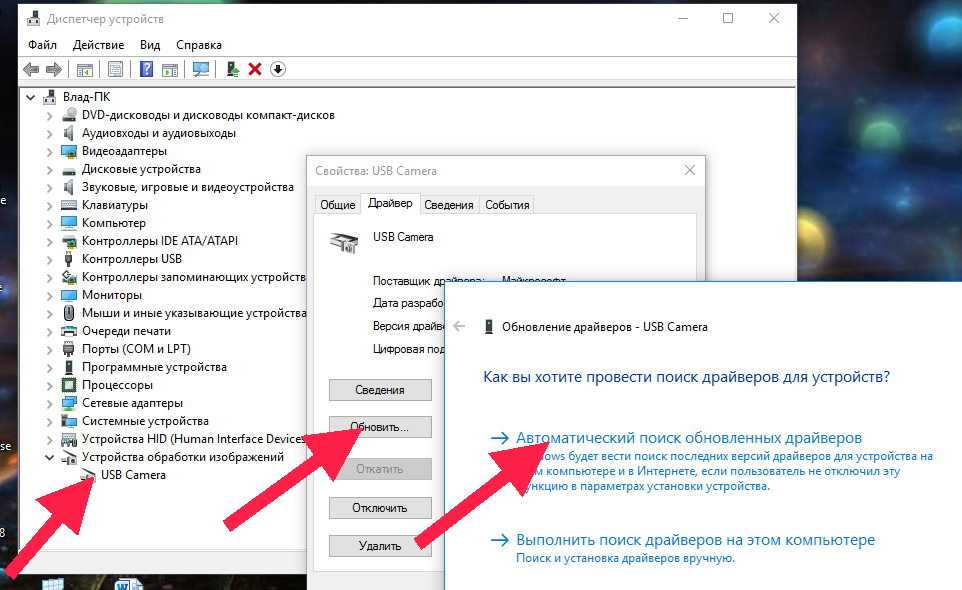Collapse the Влад-ПК root node
This screenshot has height=590, width=962.
30,97
